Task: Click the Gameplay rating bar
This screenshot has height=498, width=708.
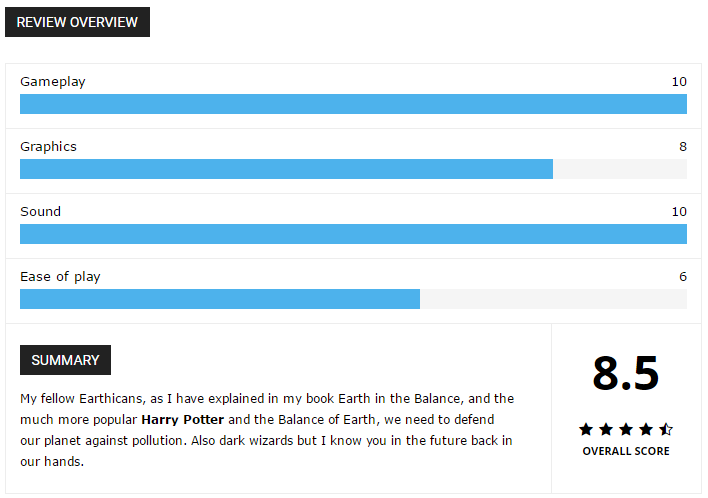Action: coord(353,104)
